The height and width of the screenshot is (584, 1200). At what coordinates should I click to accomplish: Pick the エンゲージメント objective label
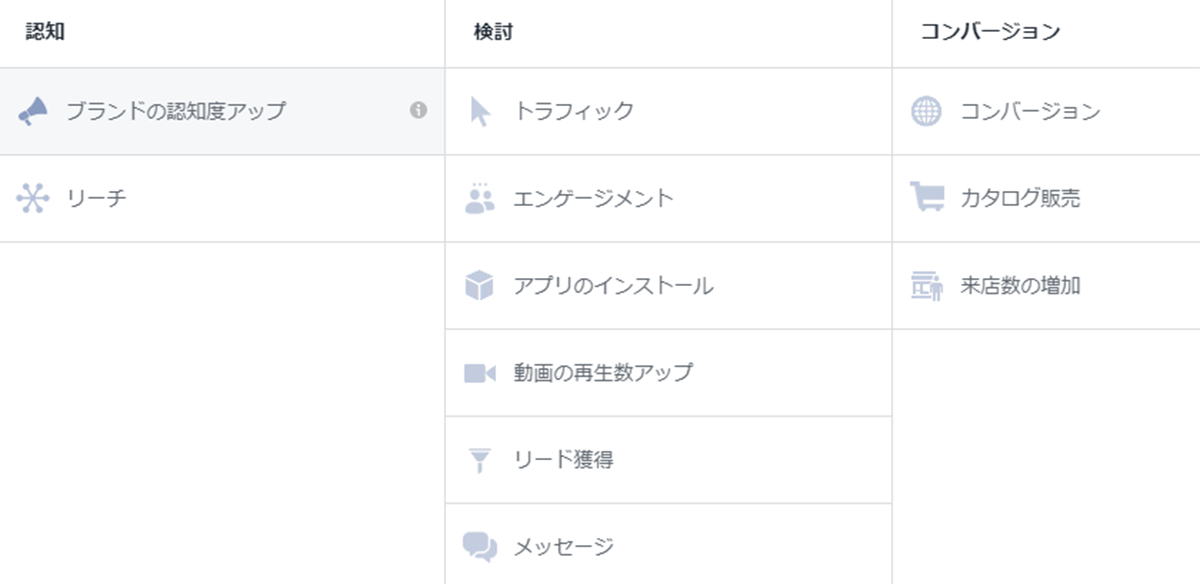point(593,198)
